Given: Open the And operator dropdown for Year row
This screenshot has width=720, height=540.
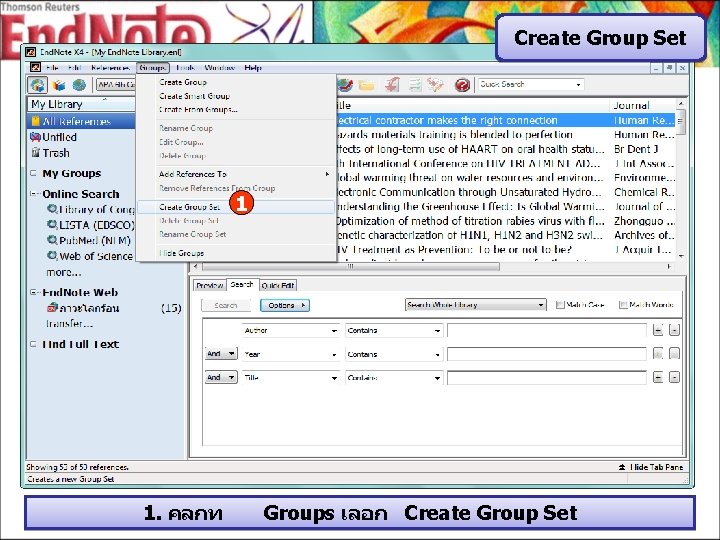Looking at the screenshot, I should click(221, 354).
